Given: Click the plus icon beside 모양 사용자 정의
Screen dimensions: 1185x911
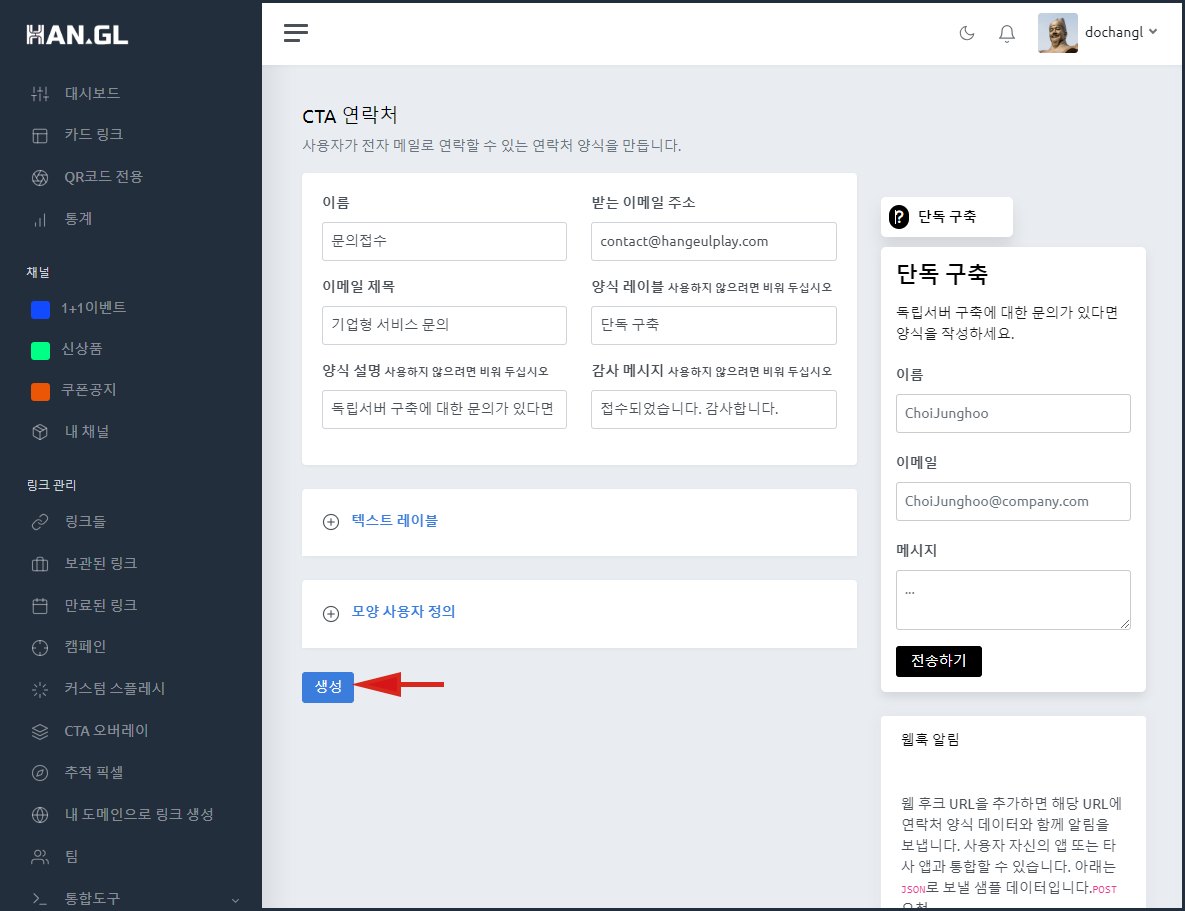Looking at the screenshot, I should [331, 614].
